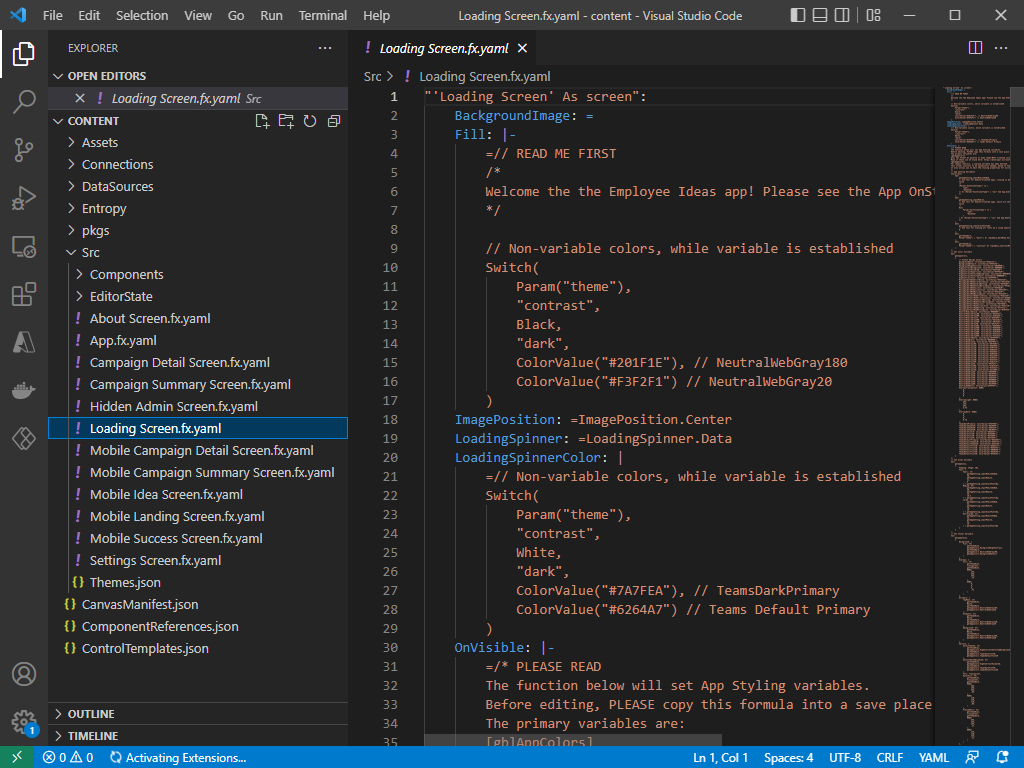Expand the DataSources folder
The height and width of the screenshot is (768, 1024).
117,186
